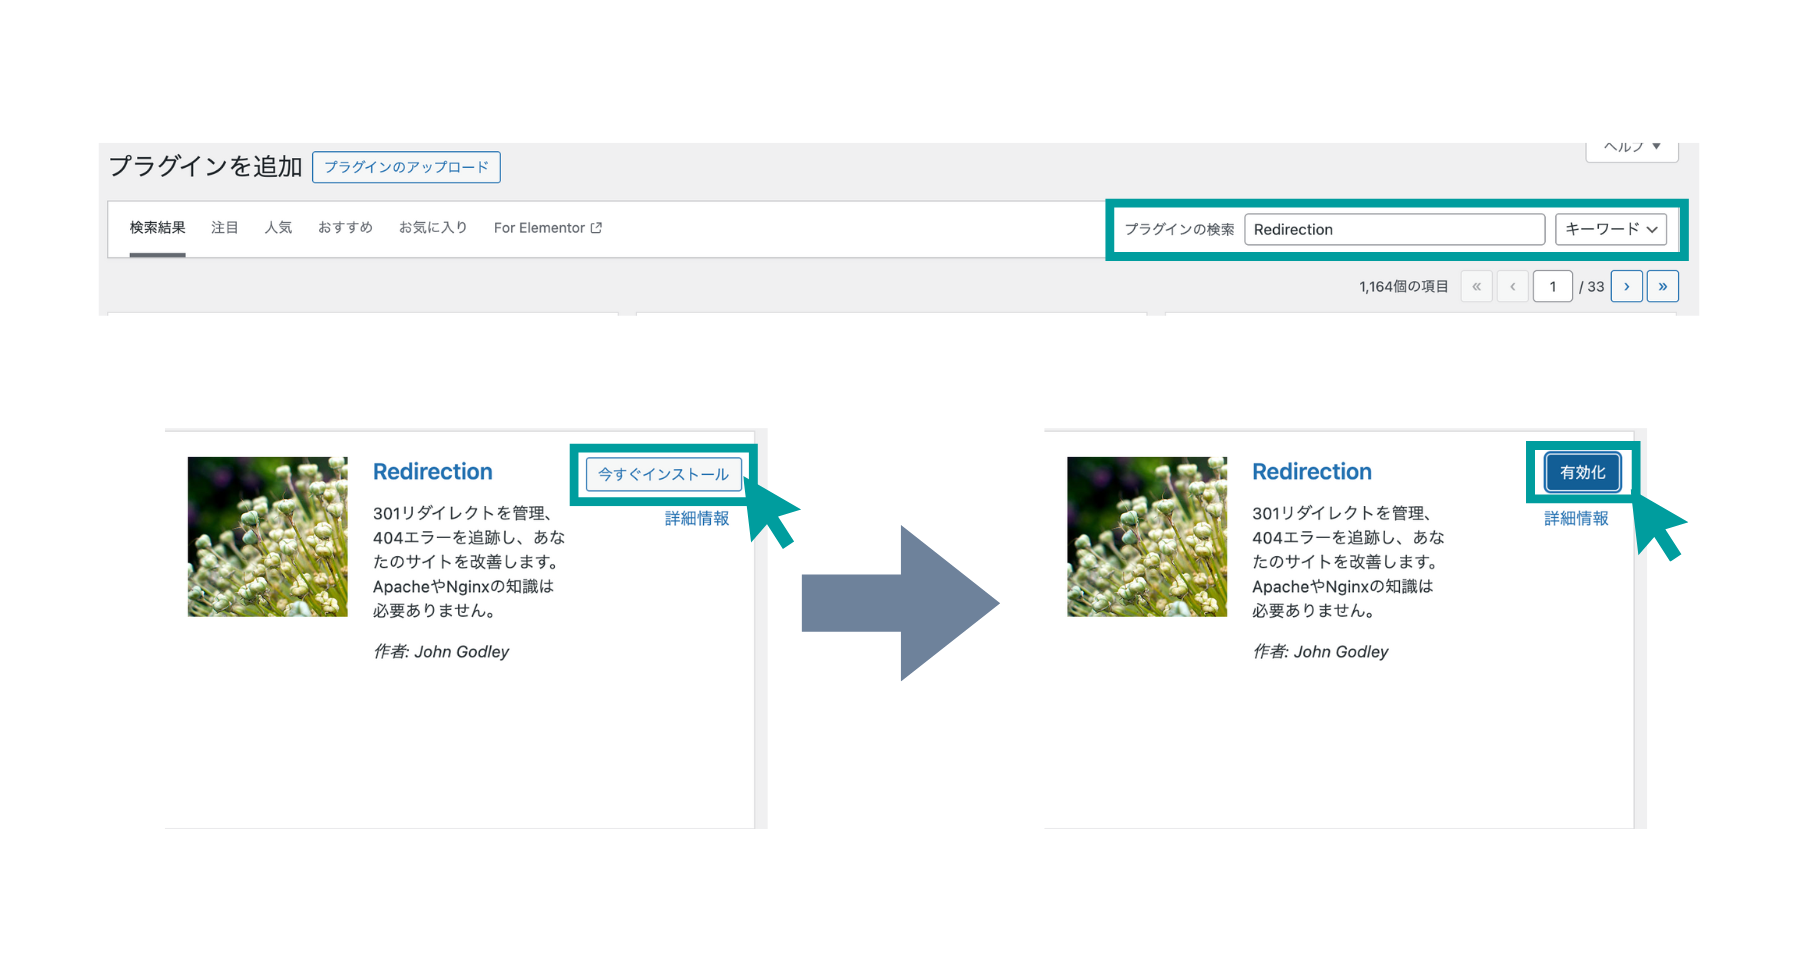This screenshot has width=1799, height=977.
Task: Switch to the 人気 tab
Action: 278,228
